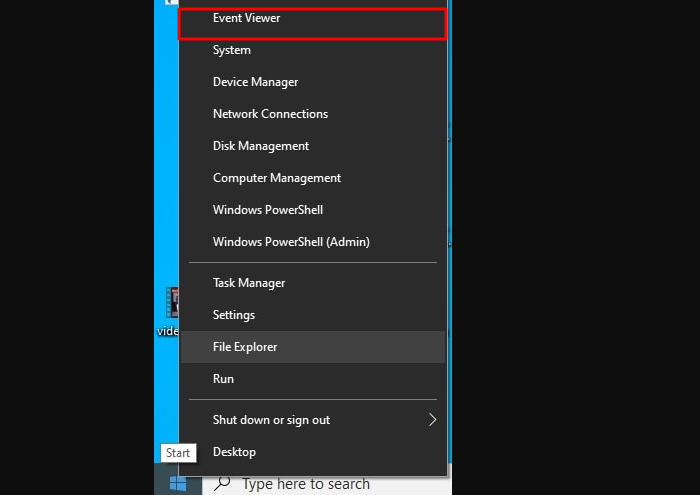Select System in the context menu
The width and height of the screenshot is (700, 495).
tap(312, 50)
